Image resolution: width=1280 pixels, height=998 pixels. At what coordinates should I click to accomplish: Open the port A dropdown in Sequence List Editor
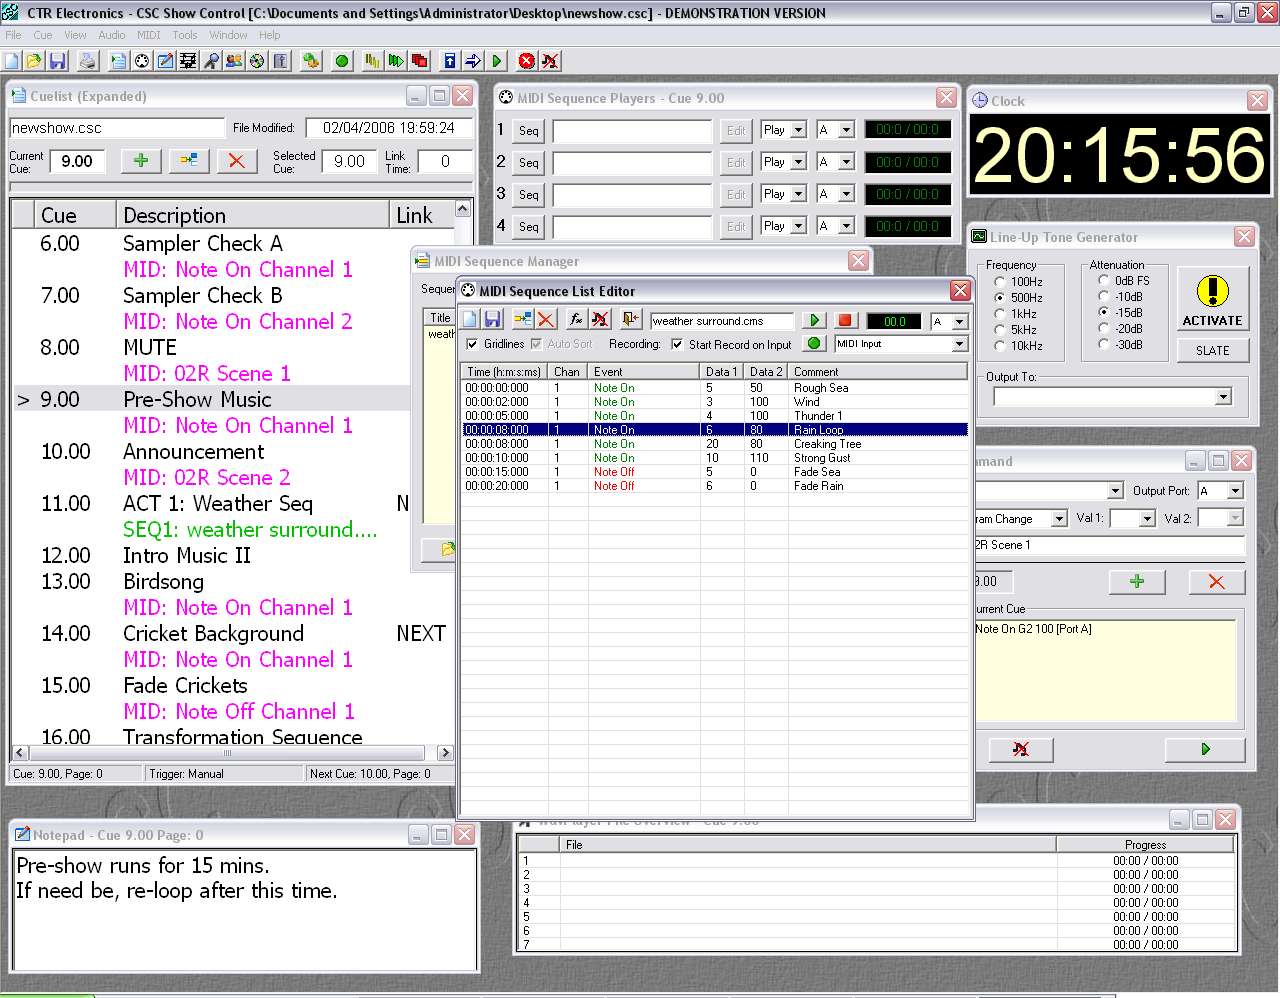pyautogui.click(x=959, y=321)
